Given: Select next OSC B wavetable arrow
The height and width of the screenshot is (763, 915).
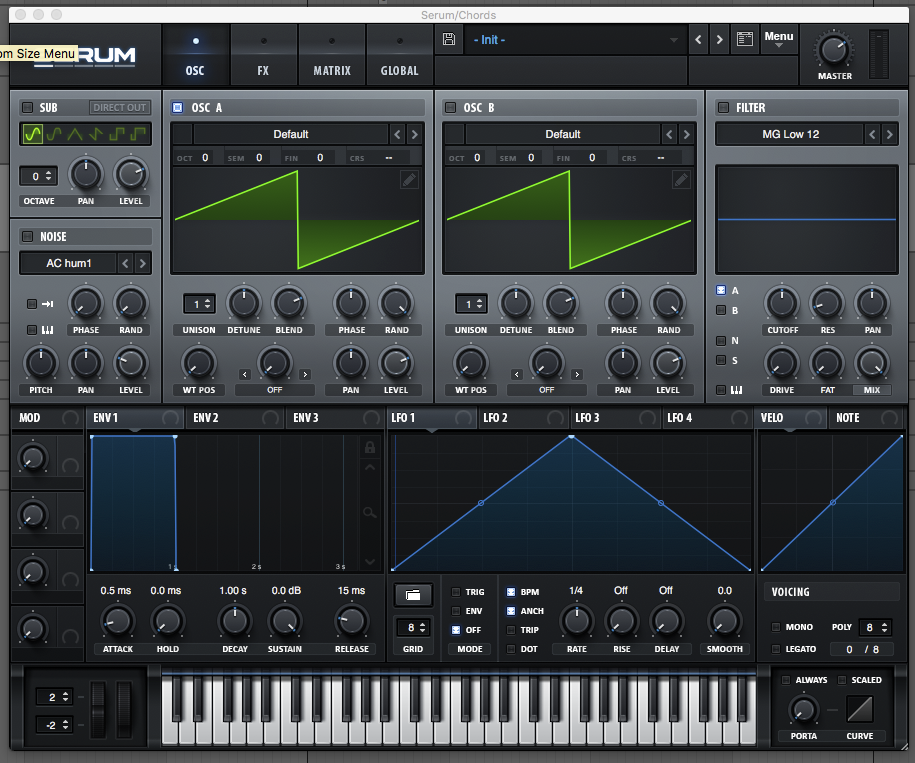Looking at the screenshot, I should pos(687,135).
